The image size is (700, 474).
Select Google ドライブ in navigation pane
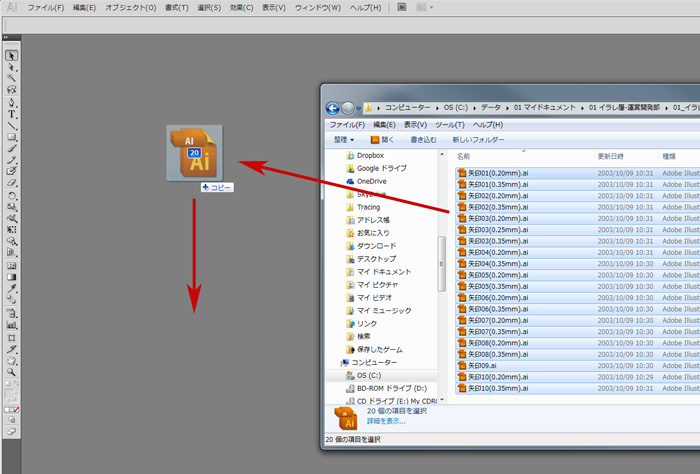click(x=376, y=168)
